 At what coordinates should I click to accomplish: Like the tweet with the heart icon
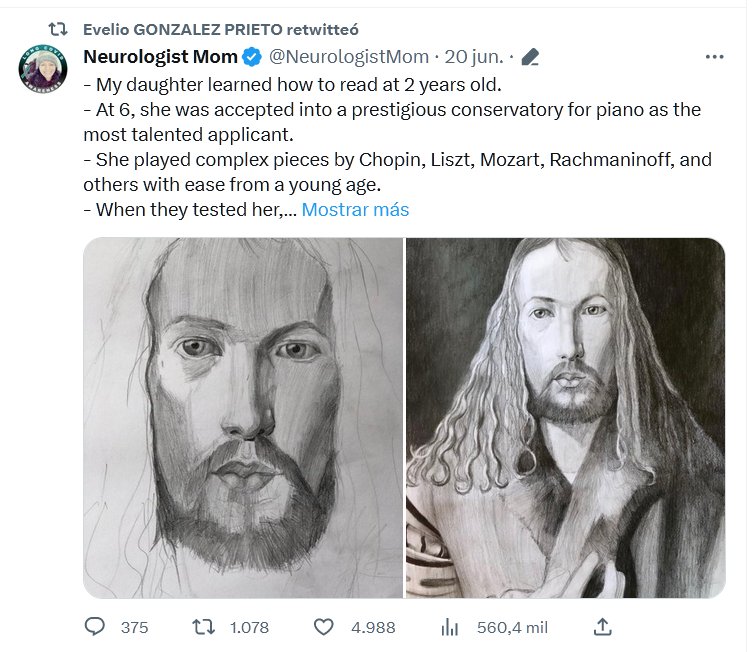coord(323,627)
